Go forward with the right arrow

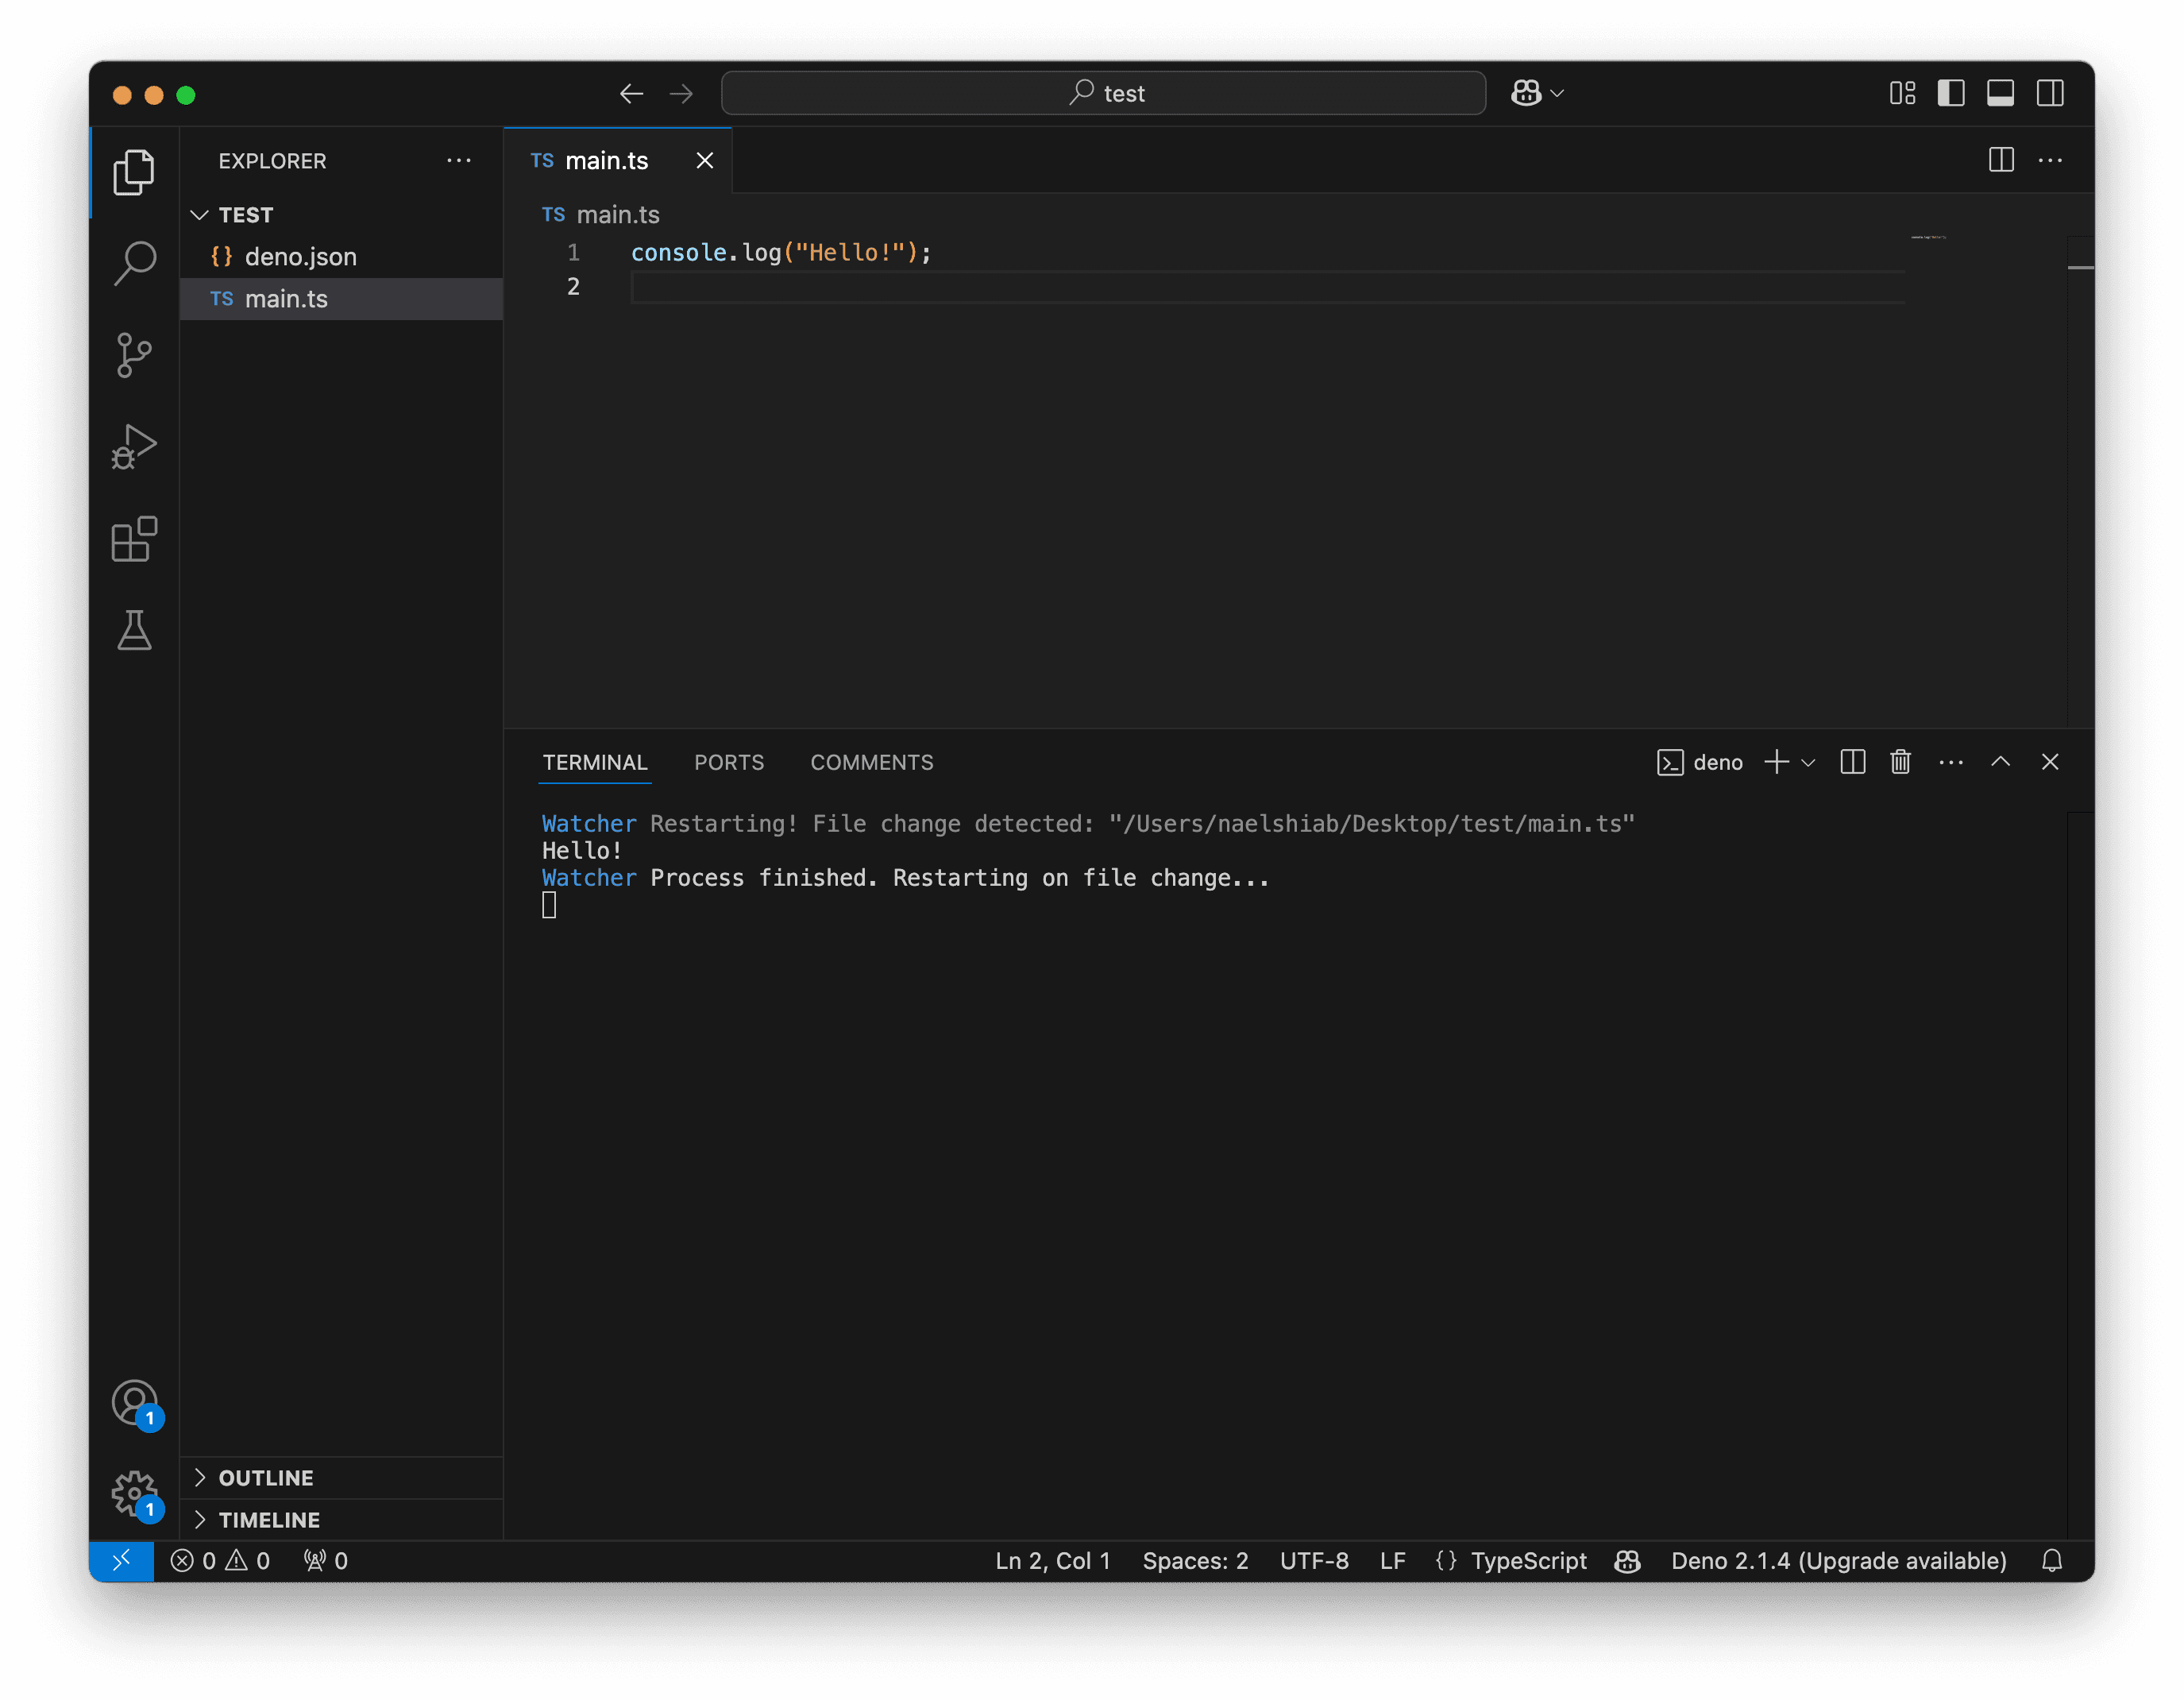point(682,93)
